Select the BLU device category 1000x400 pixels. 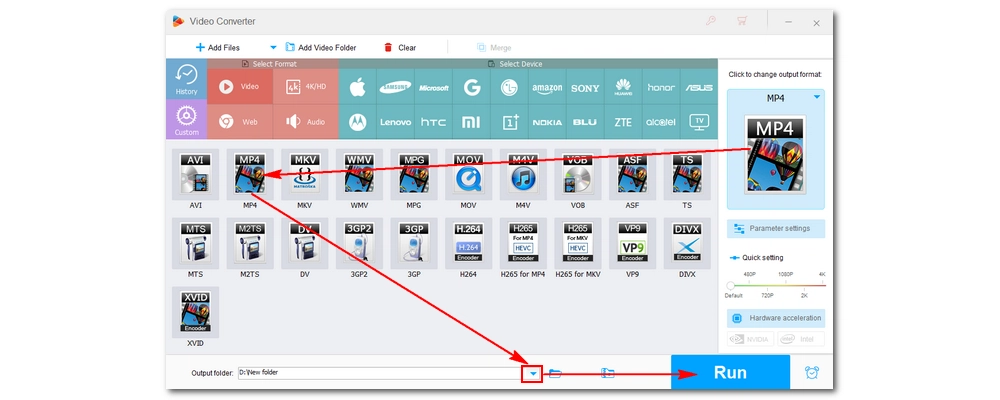pos(585,122)
